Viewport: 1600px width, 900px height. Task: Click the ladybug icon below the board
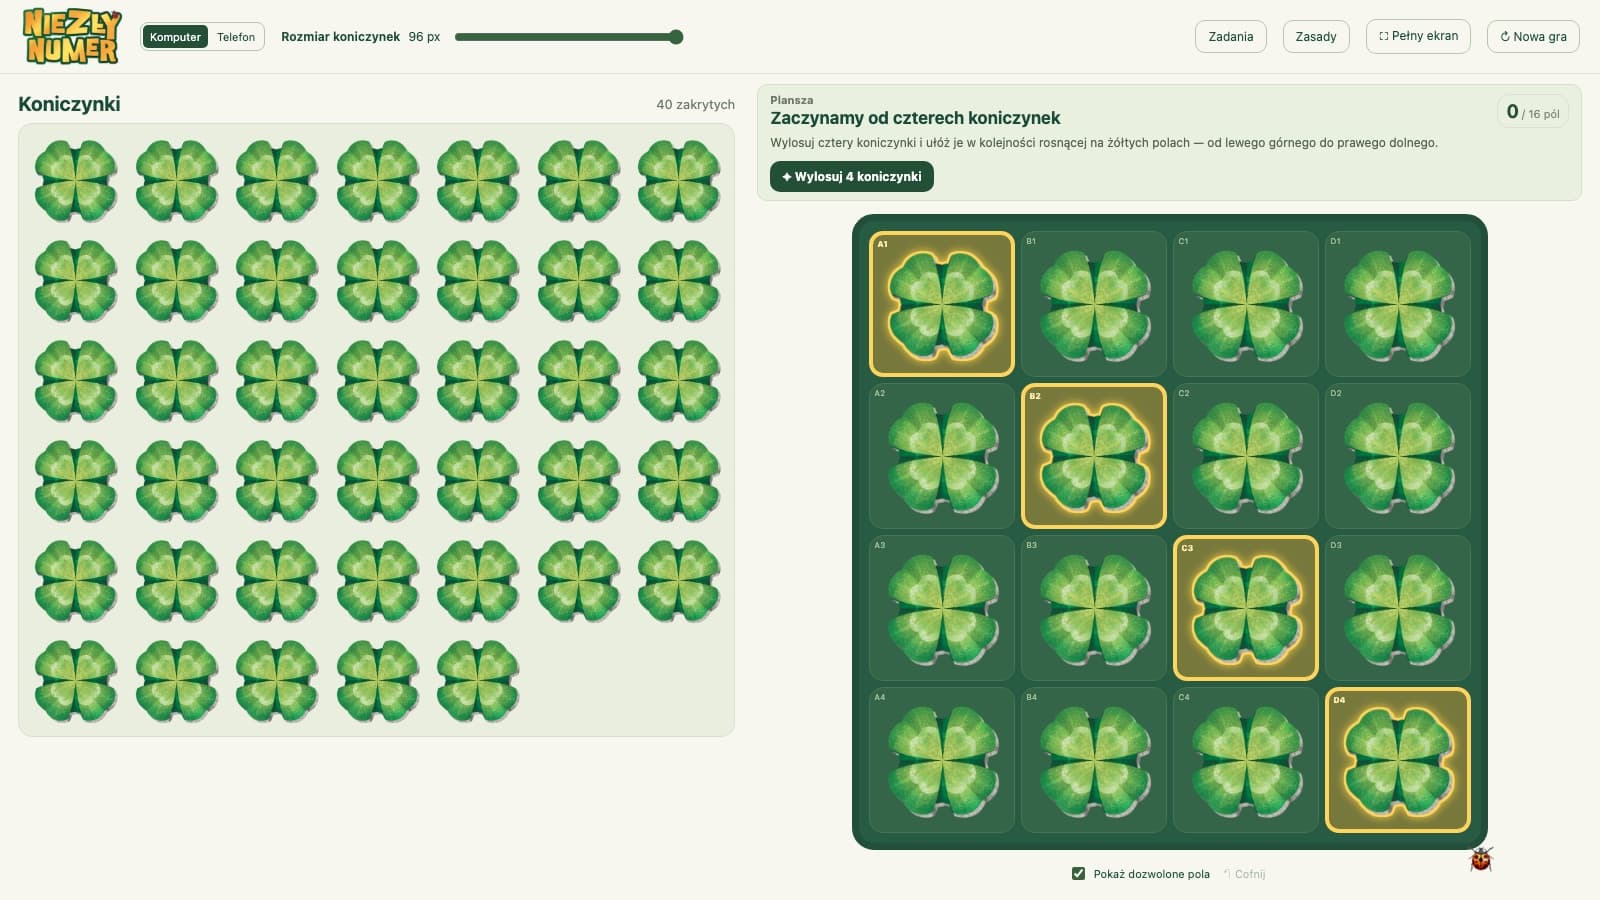1481,859
